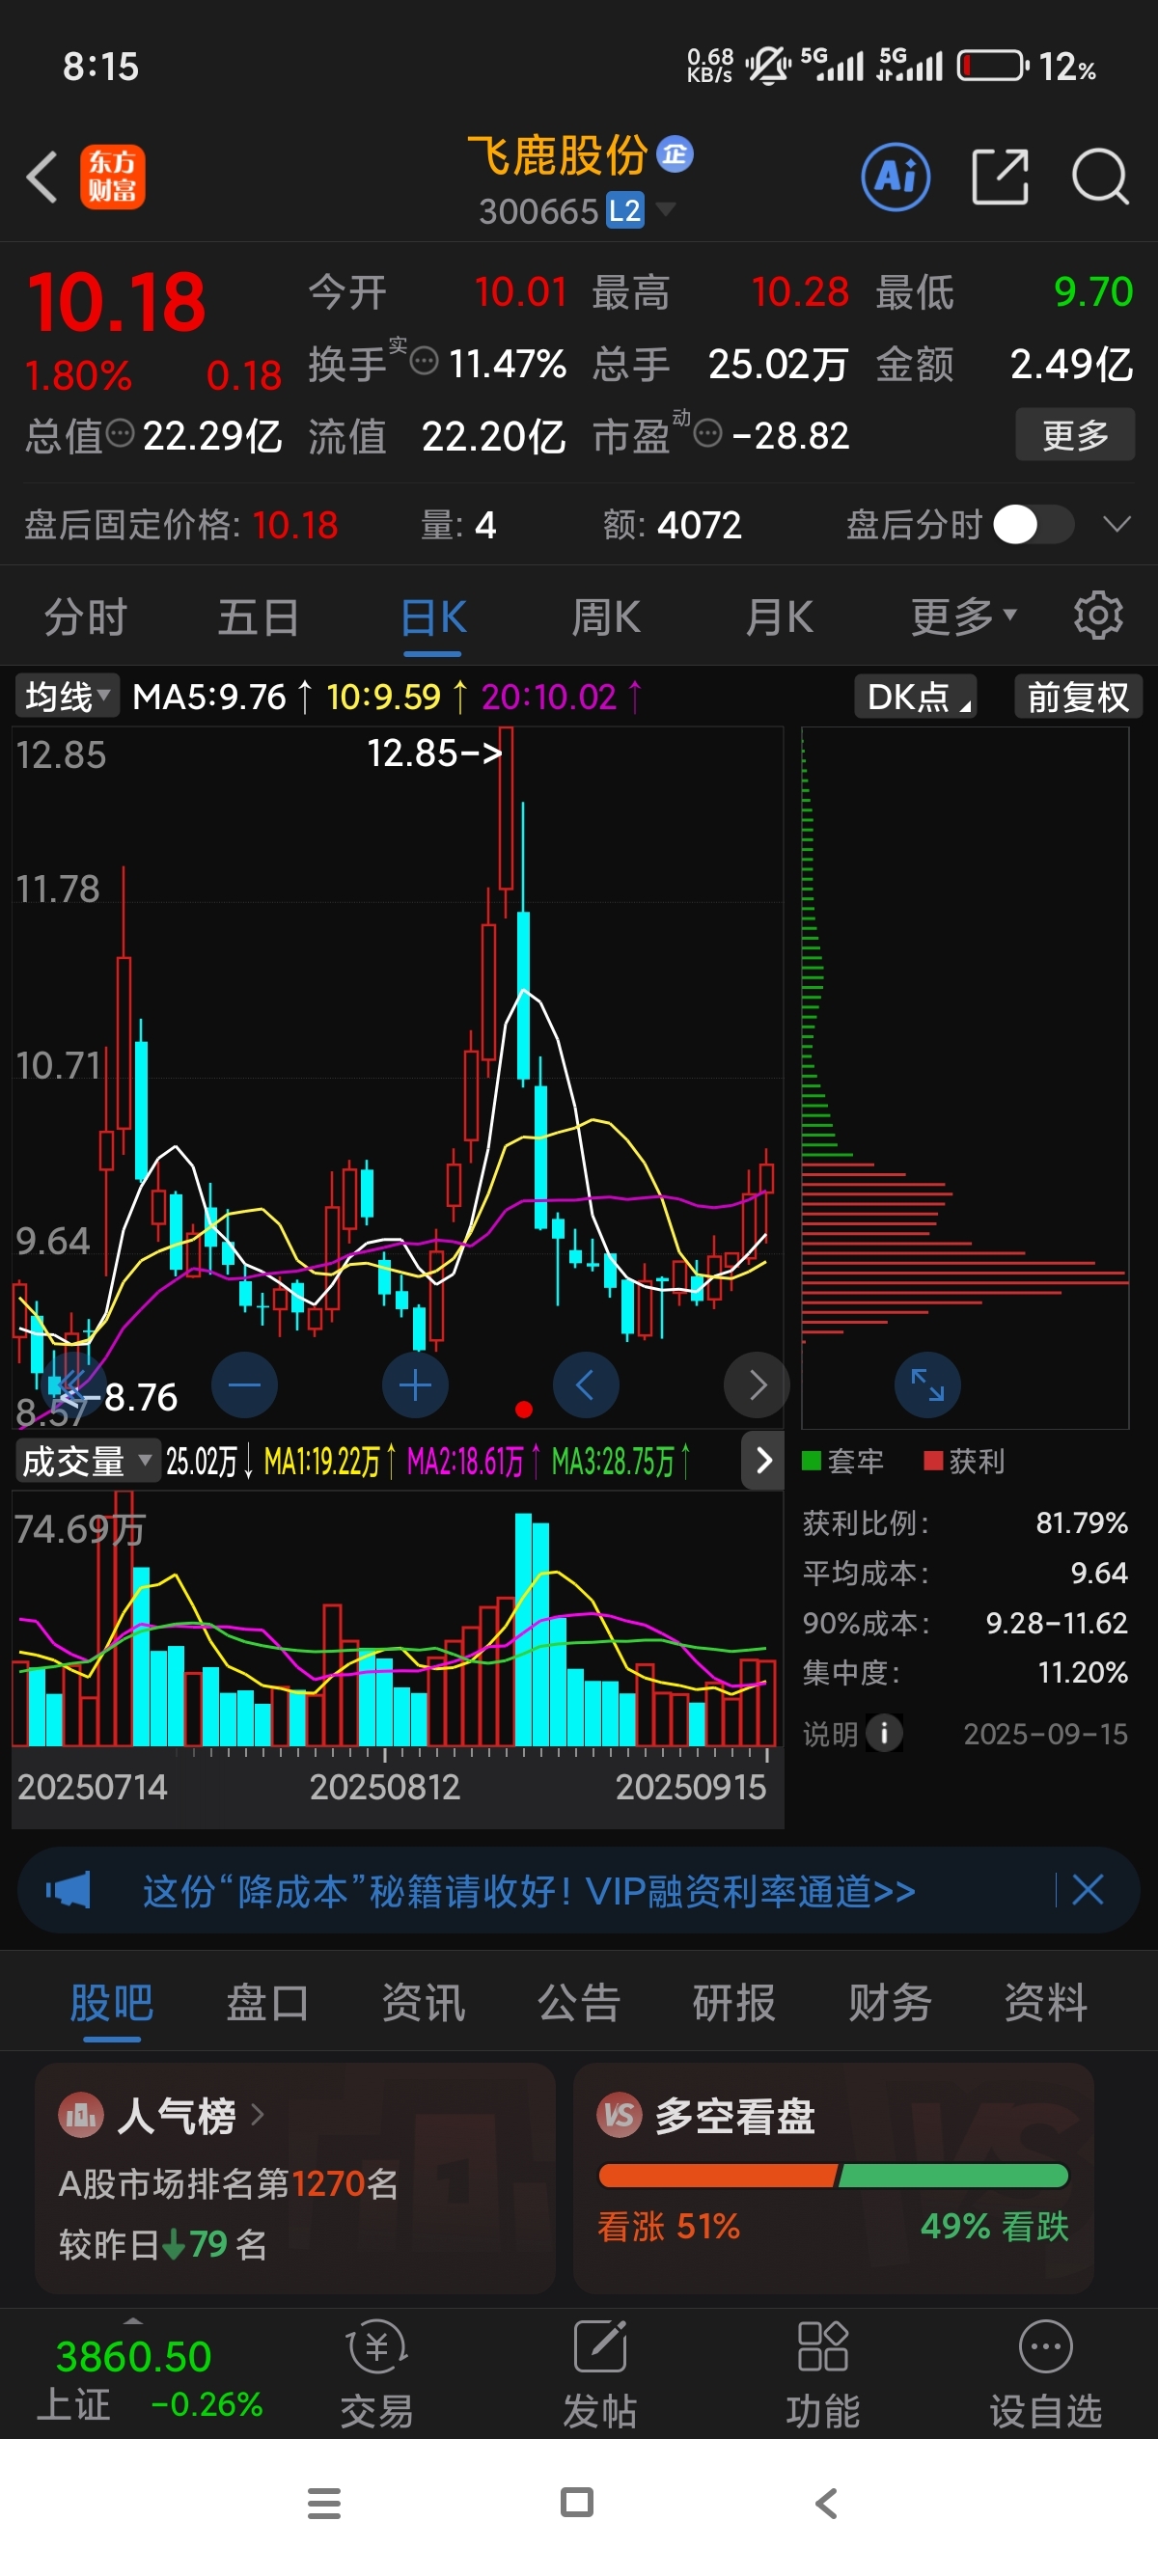Open the 研报 tab
Screen dimensions: 1158x2576
(734, 2003)
